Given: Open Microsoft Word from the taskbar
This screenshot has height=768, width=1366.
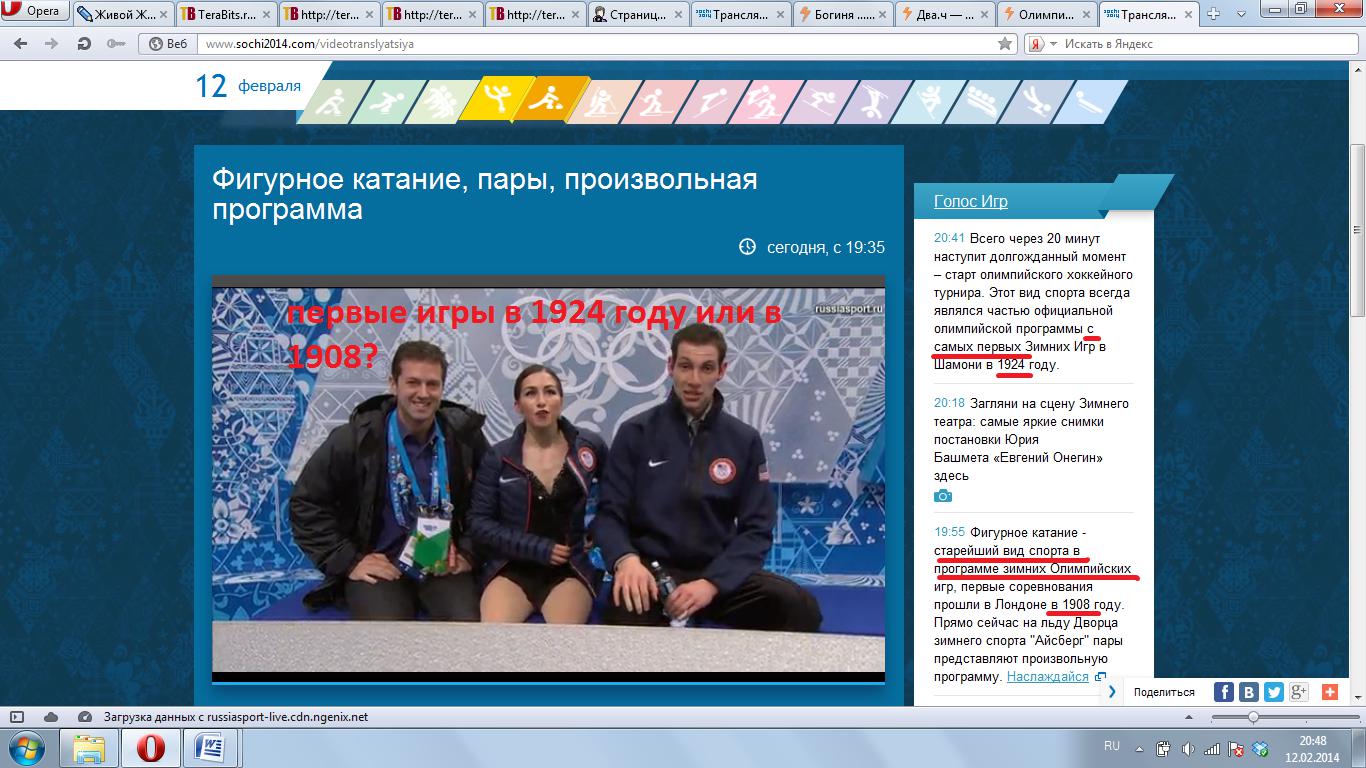Looking at the screenshot, I should [211, 748].
